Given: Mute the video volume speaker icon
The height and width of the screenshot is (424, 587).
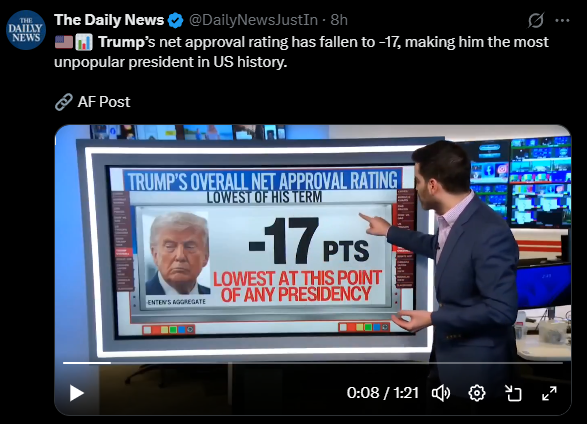Looking at the screenshot, I should tap(441, 393).
